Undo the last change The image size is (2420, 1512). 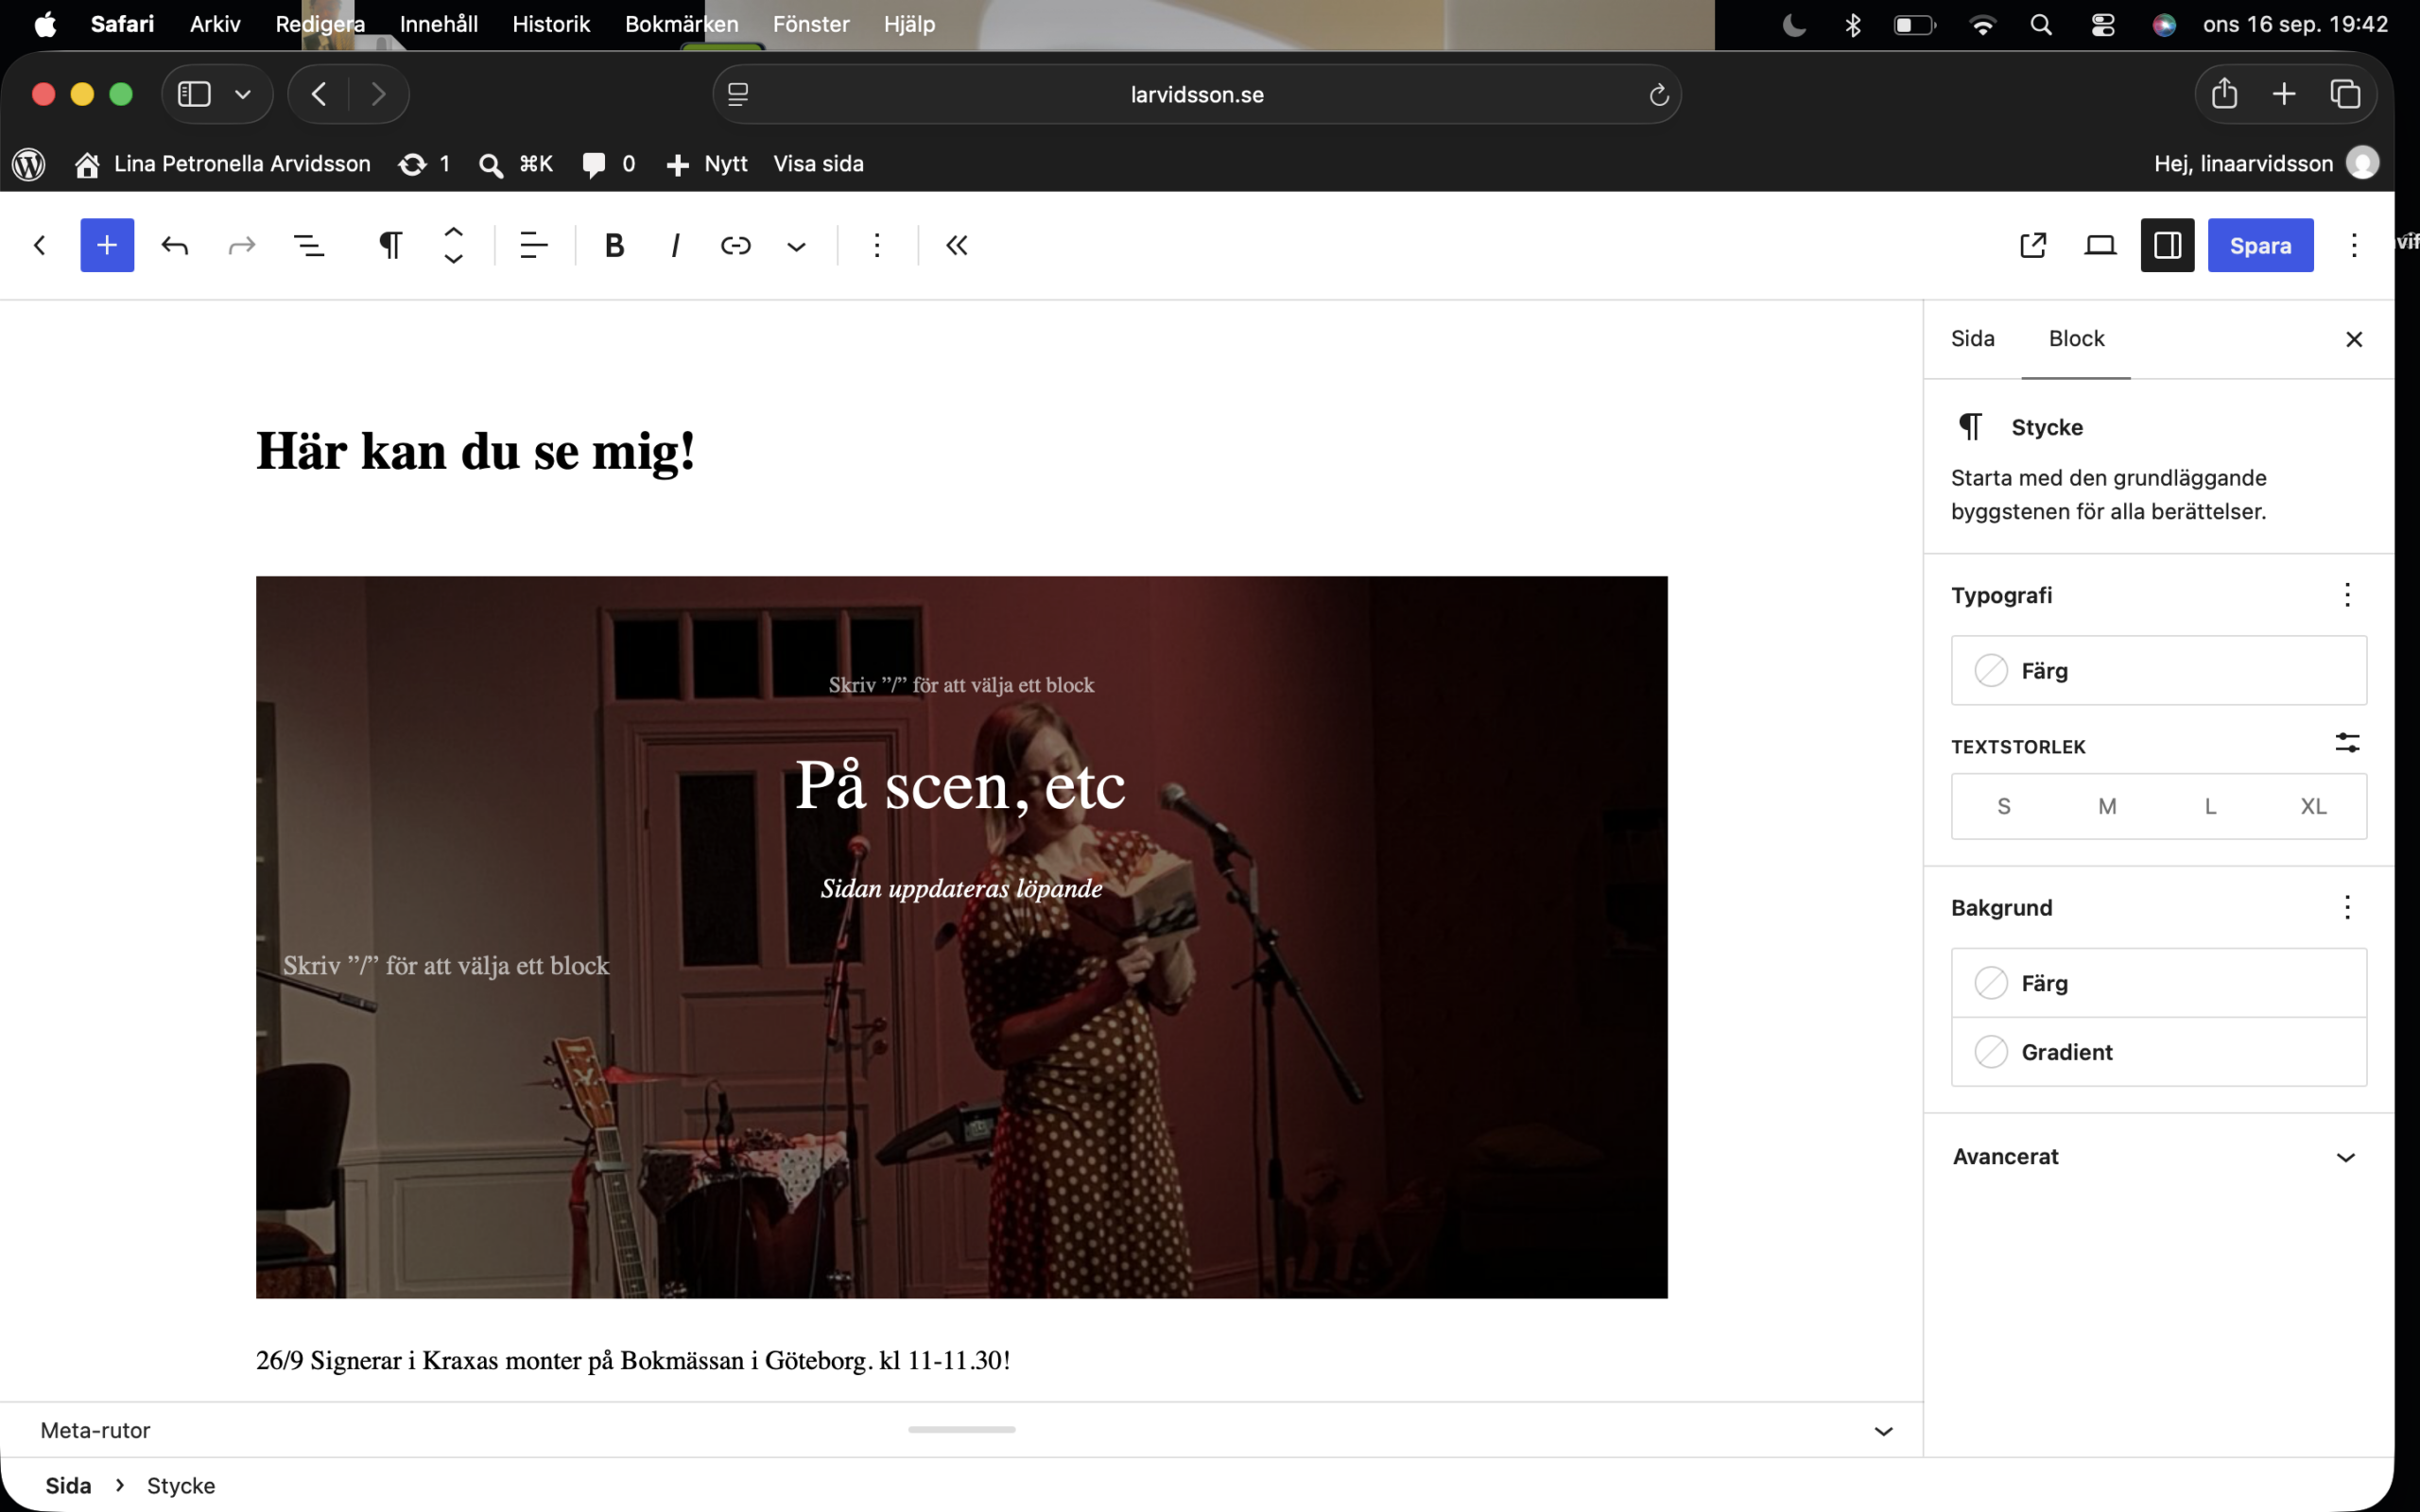coord(175,245)
